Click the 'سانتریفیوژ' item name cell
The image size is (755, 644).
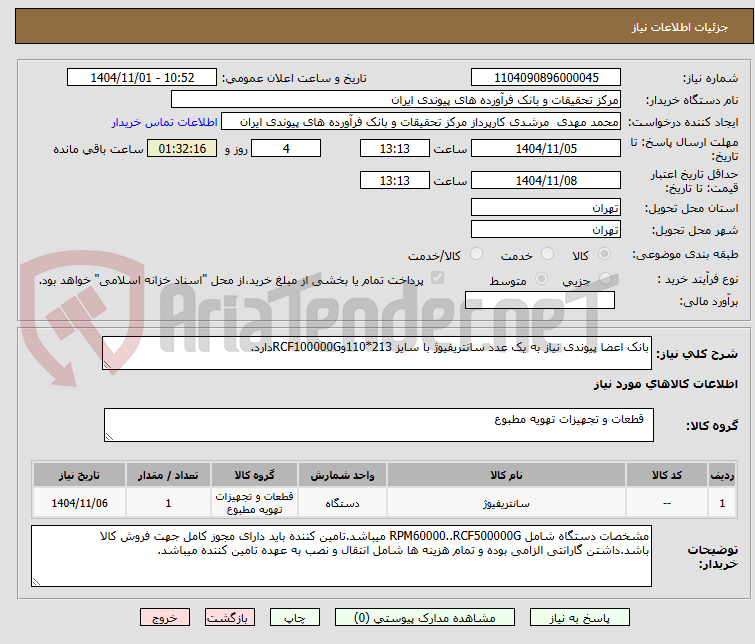coord(506,503)
